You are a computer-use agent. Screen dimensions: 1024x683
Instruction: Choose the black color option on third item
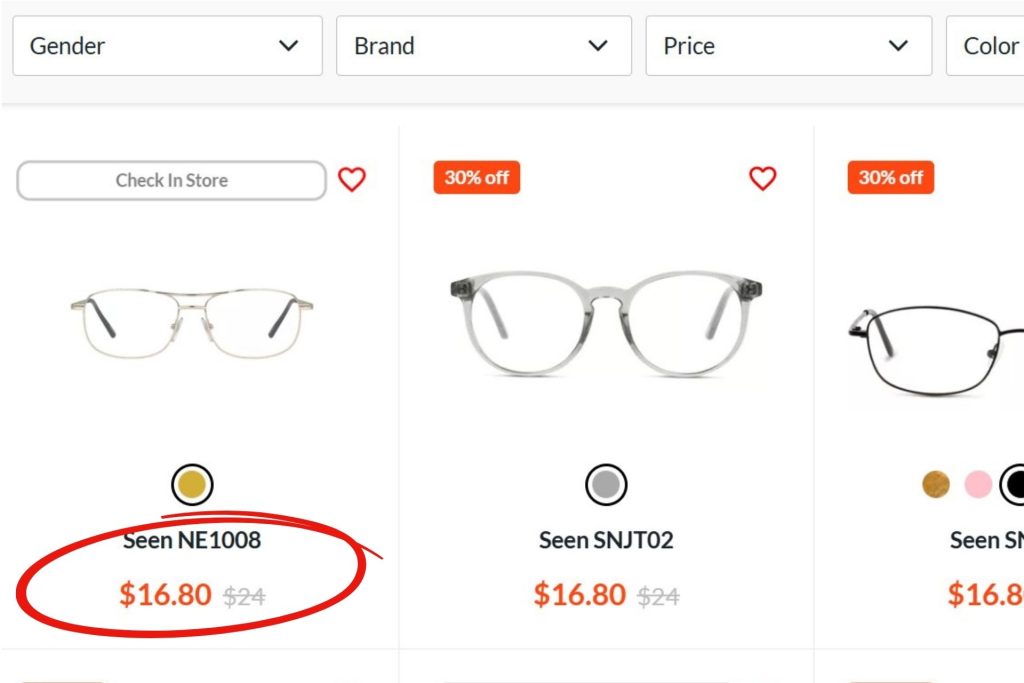coord(1012,482)
